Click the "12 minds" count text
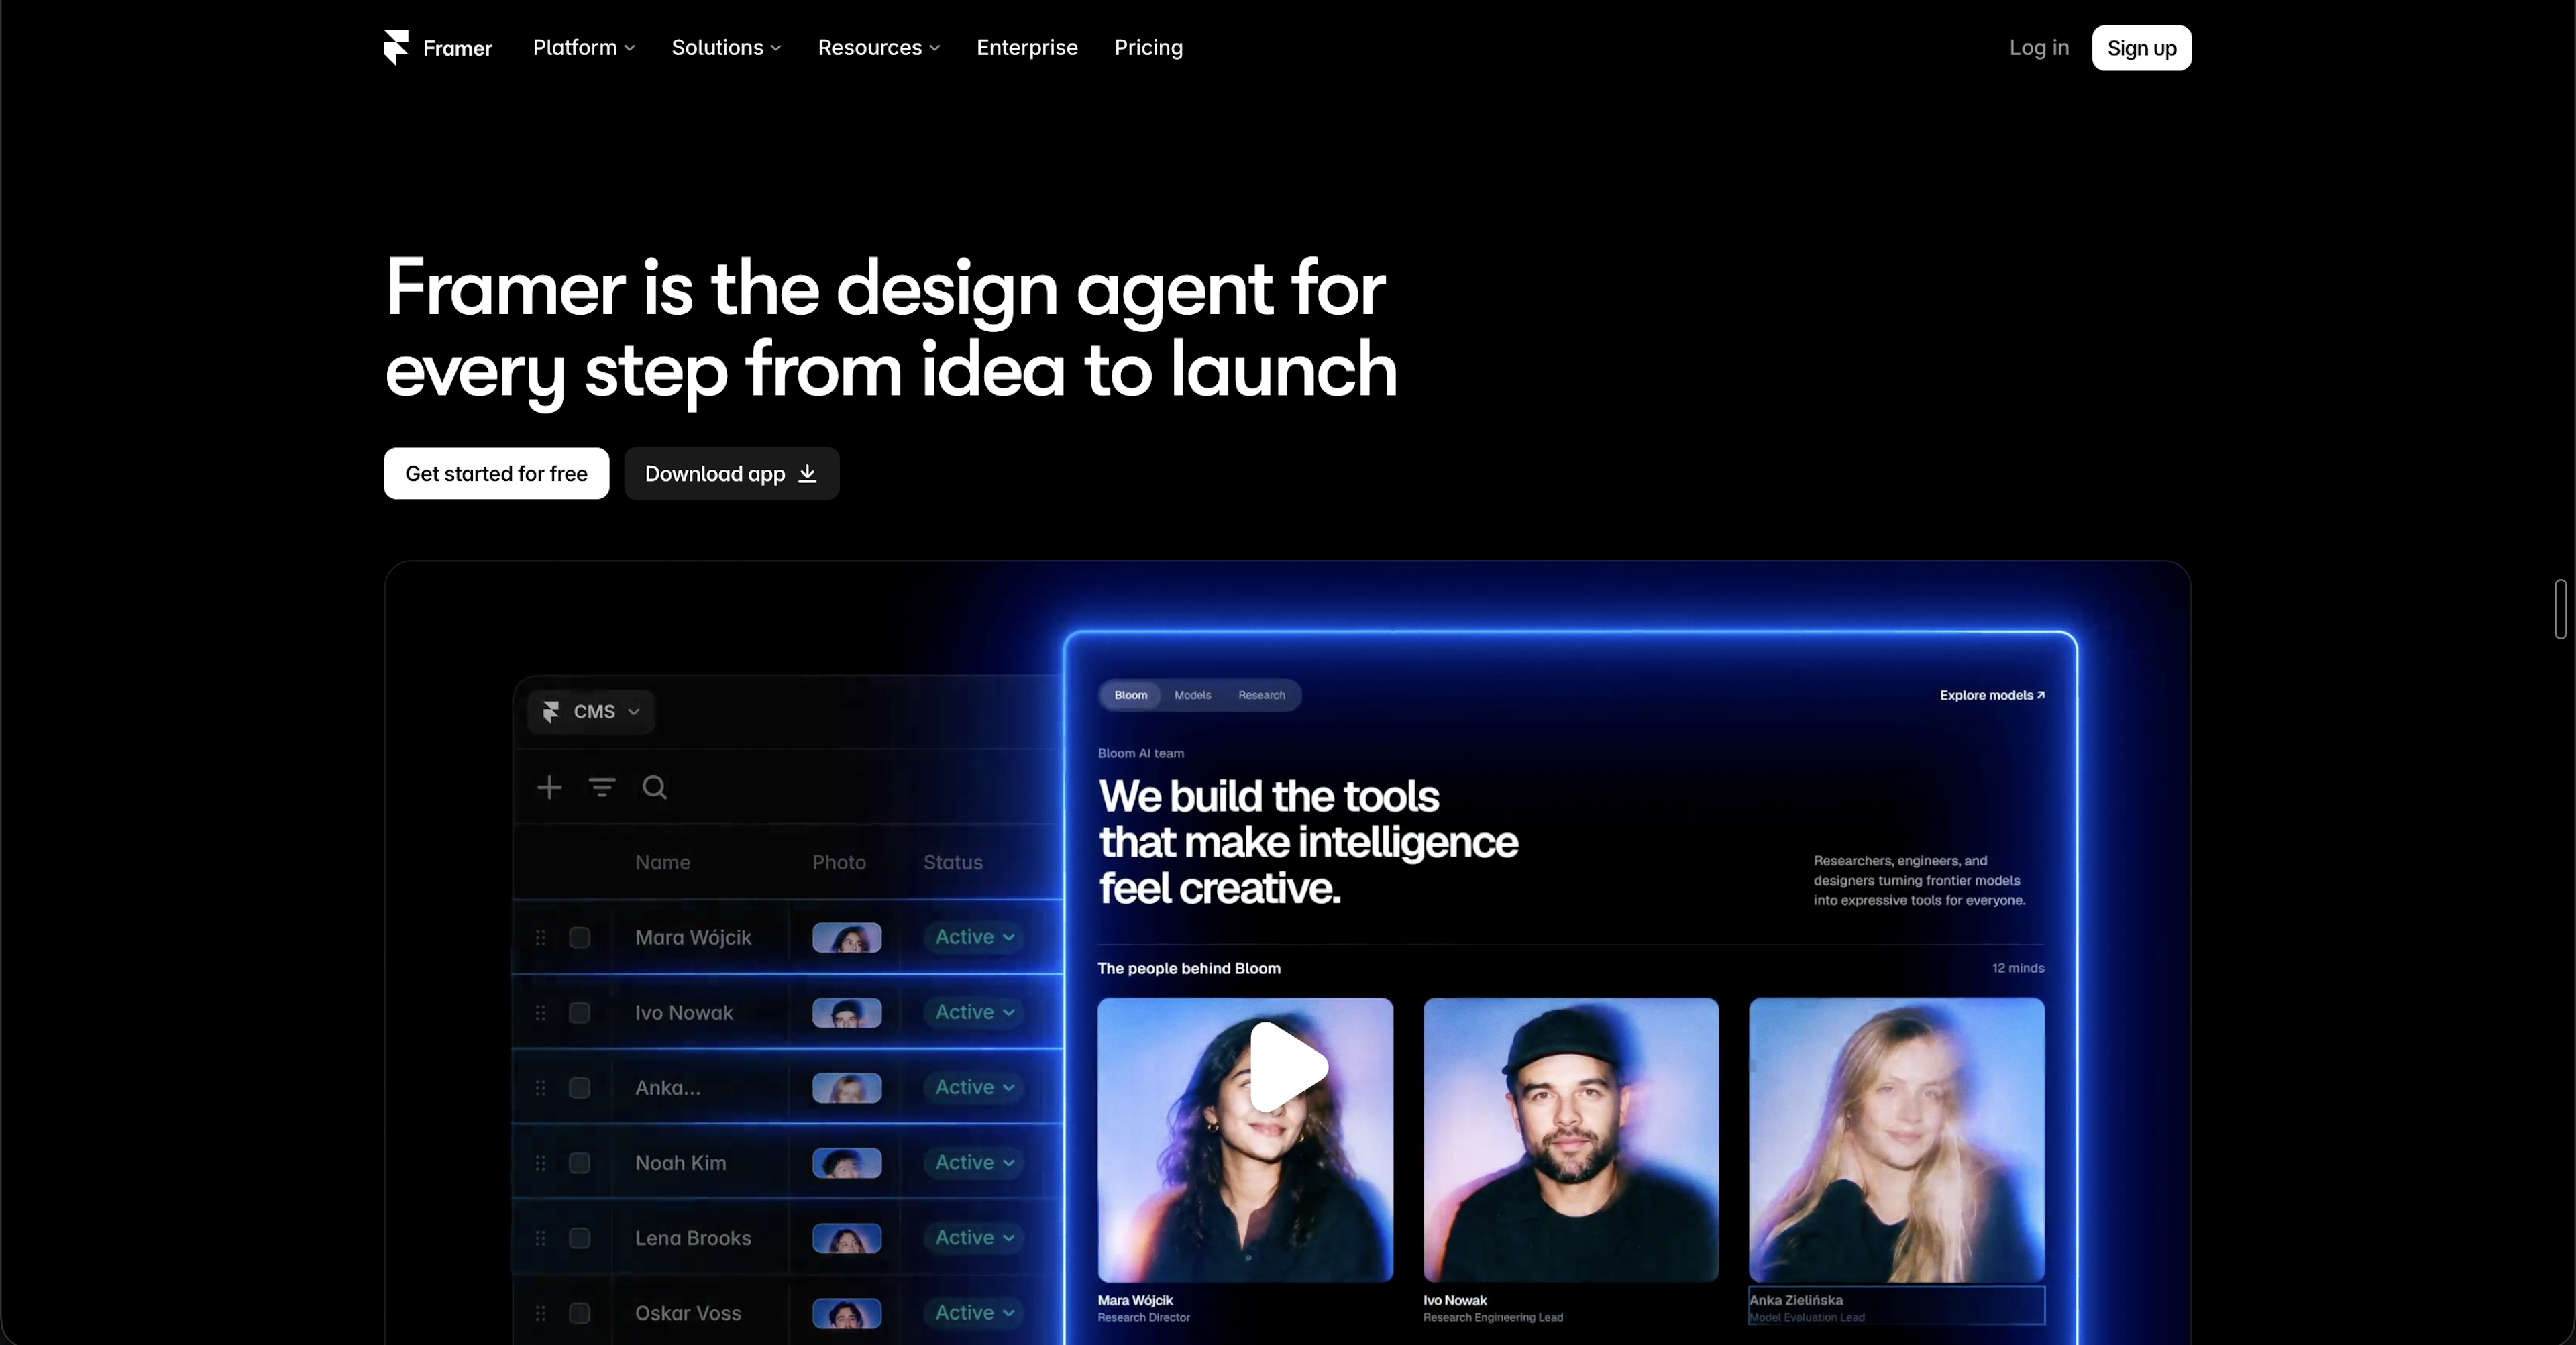The image size is (2576, 1345). pyautogui.click(x=2018, y=969)
